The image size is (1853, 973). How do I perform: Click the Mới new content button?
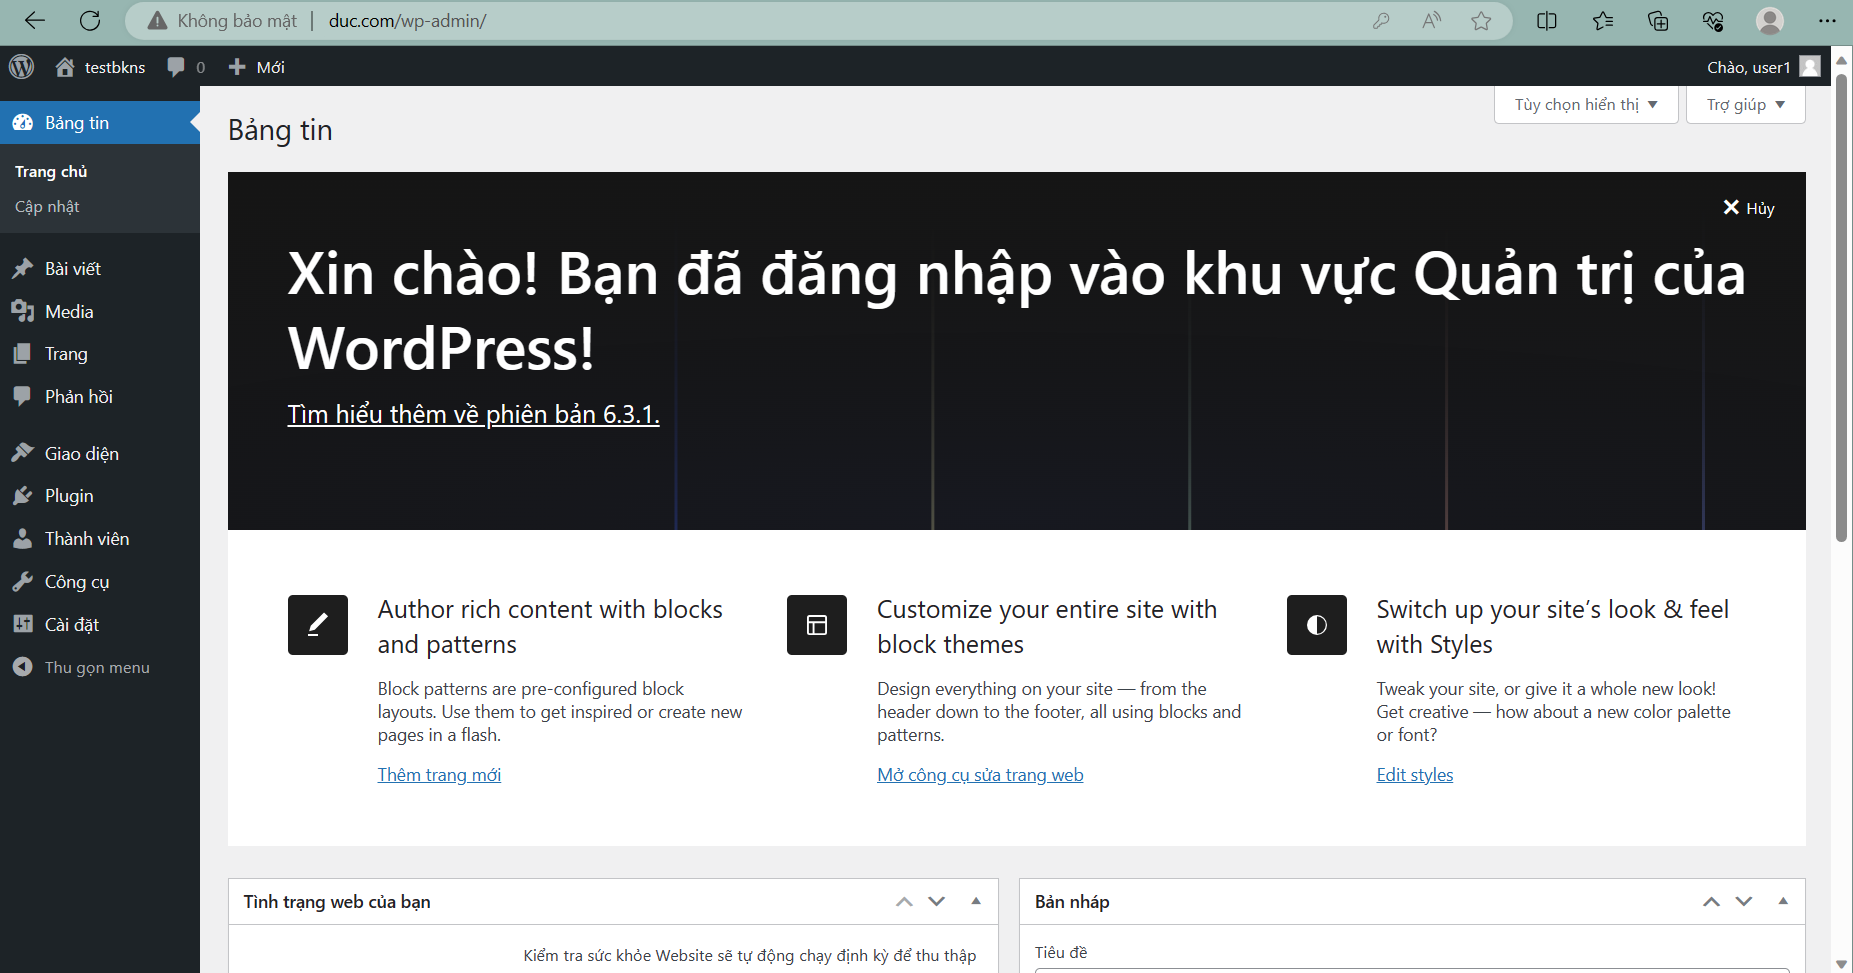257,67
